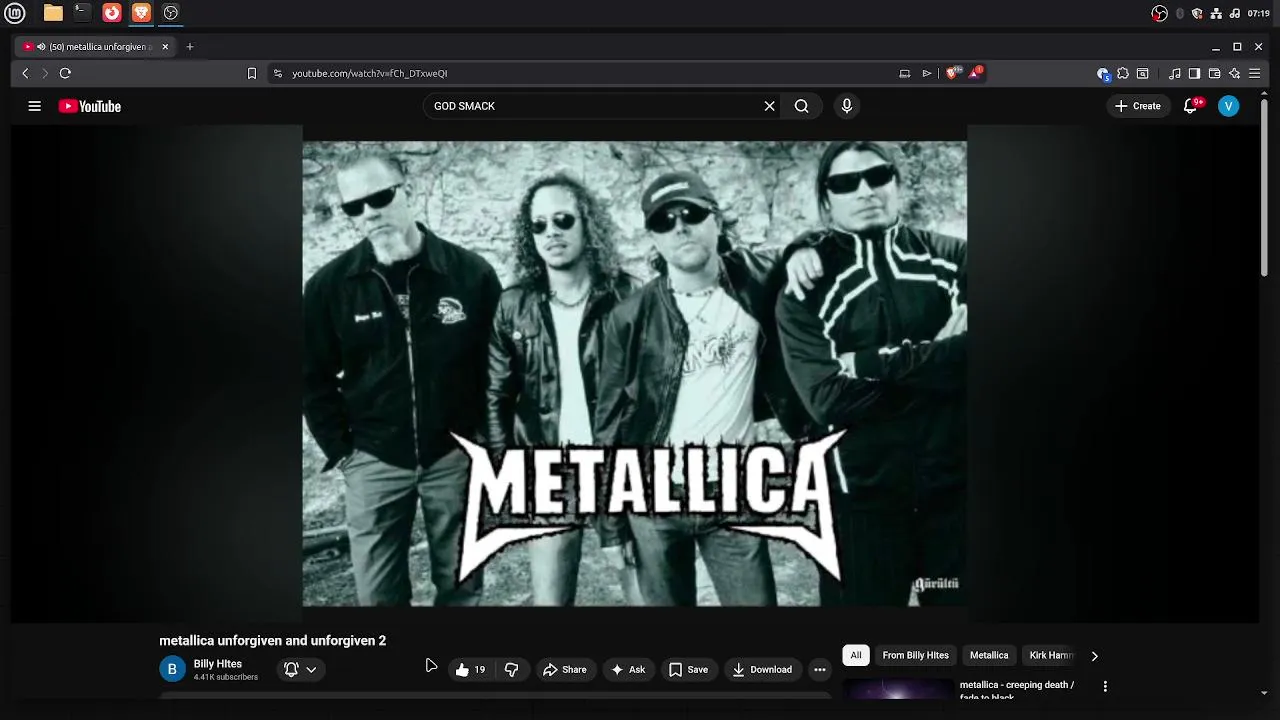Save video to a playlist

point(688,670)
